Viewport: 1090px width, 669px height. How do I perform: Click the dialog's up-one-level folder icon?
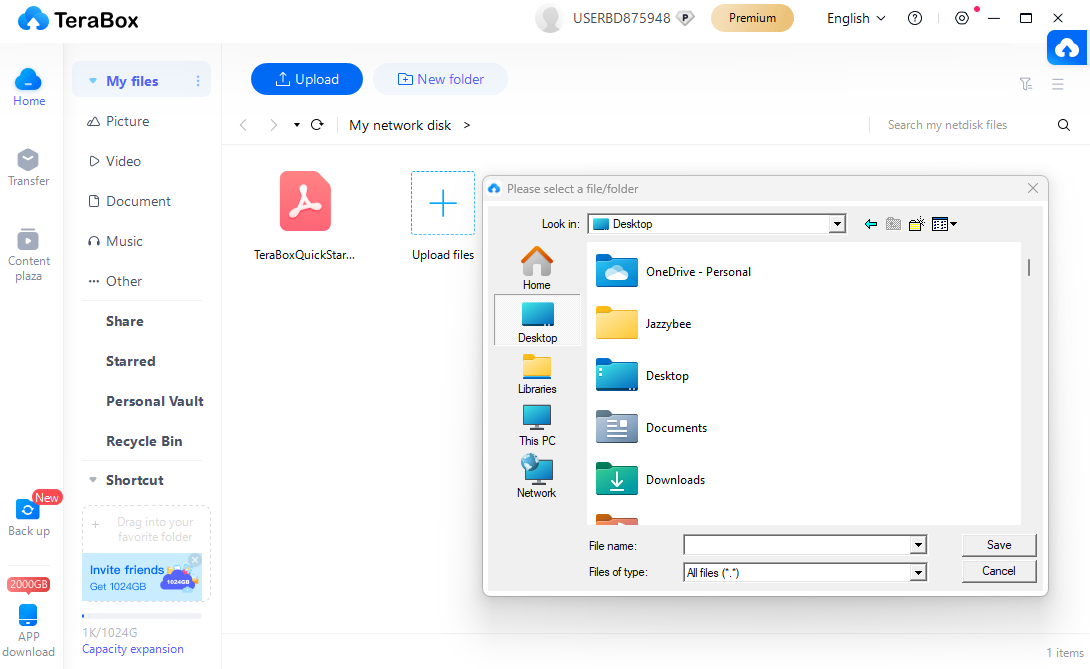pyautogui.click(x=893, y=224)
